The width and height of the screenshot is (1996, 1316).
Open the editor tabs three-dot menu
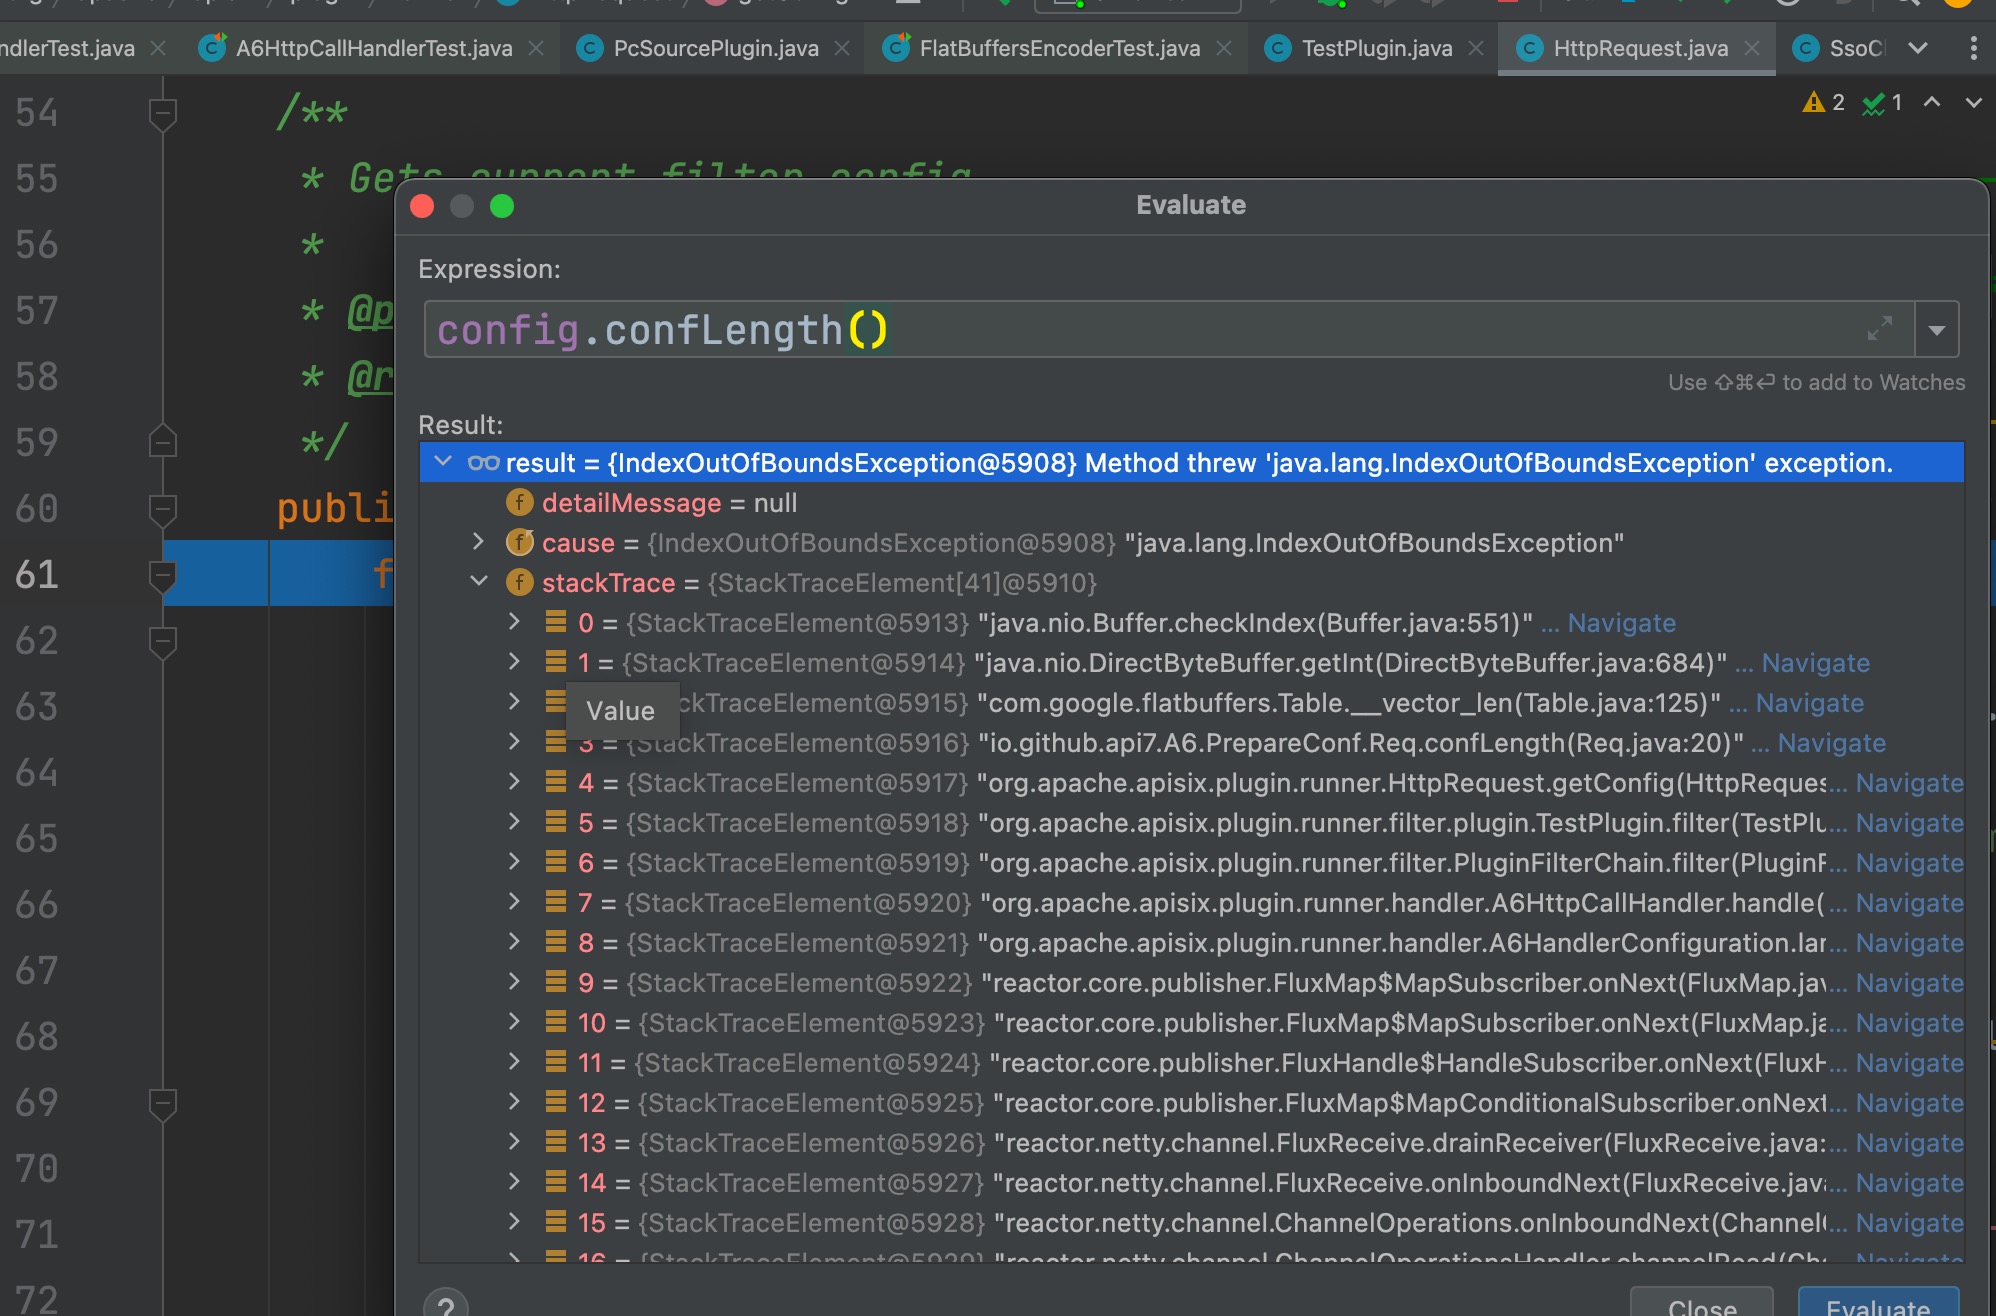tap(1972, 48)
